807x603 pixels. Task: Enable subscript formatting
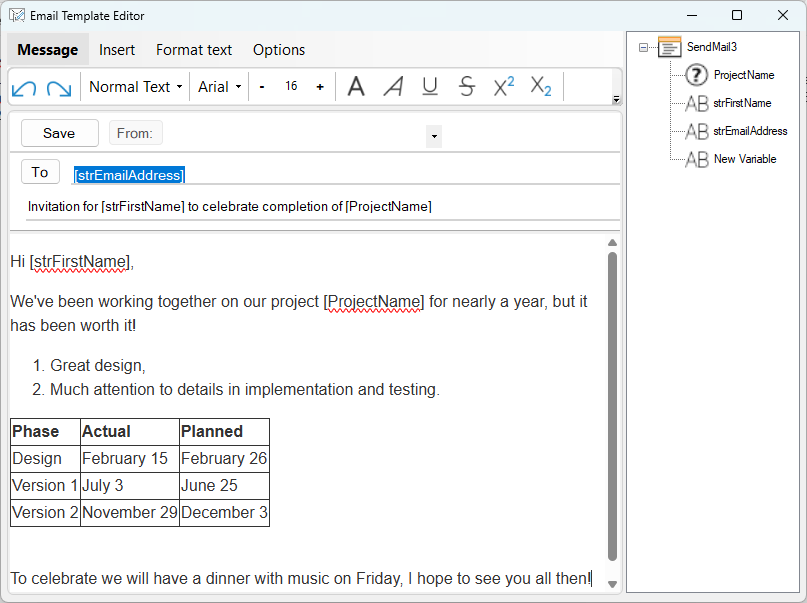click(x=540, y=87)
